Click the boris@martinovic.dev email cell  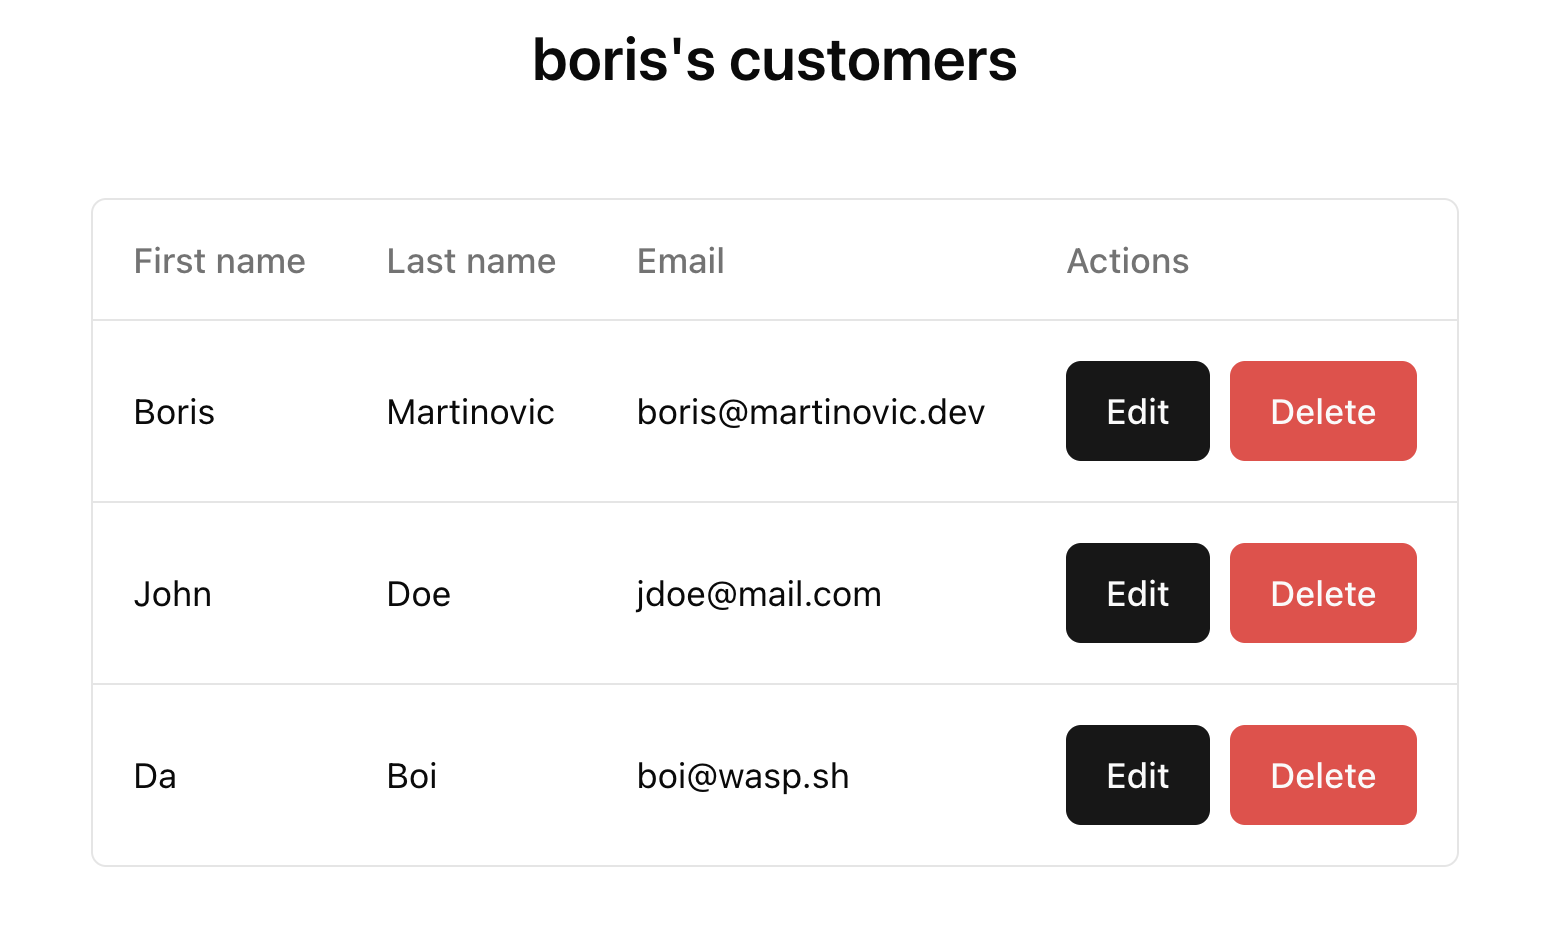coord(810,412)
